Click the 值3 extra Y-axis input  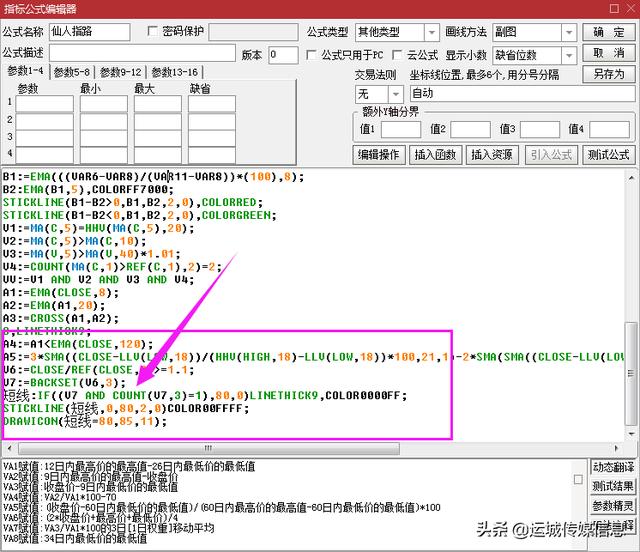[540, 129]
